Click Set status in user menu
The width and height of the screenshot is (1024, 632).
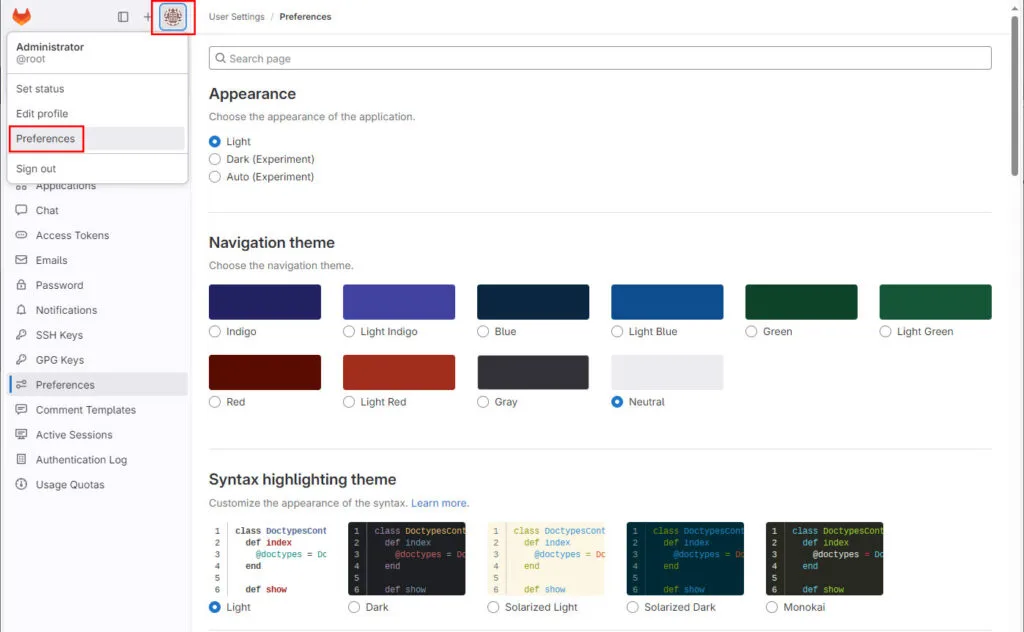[40, 89]
